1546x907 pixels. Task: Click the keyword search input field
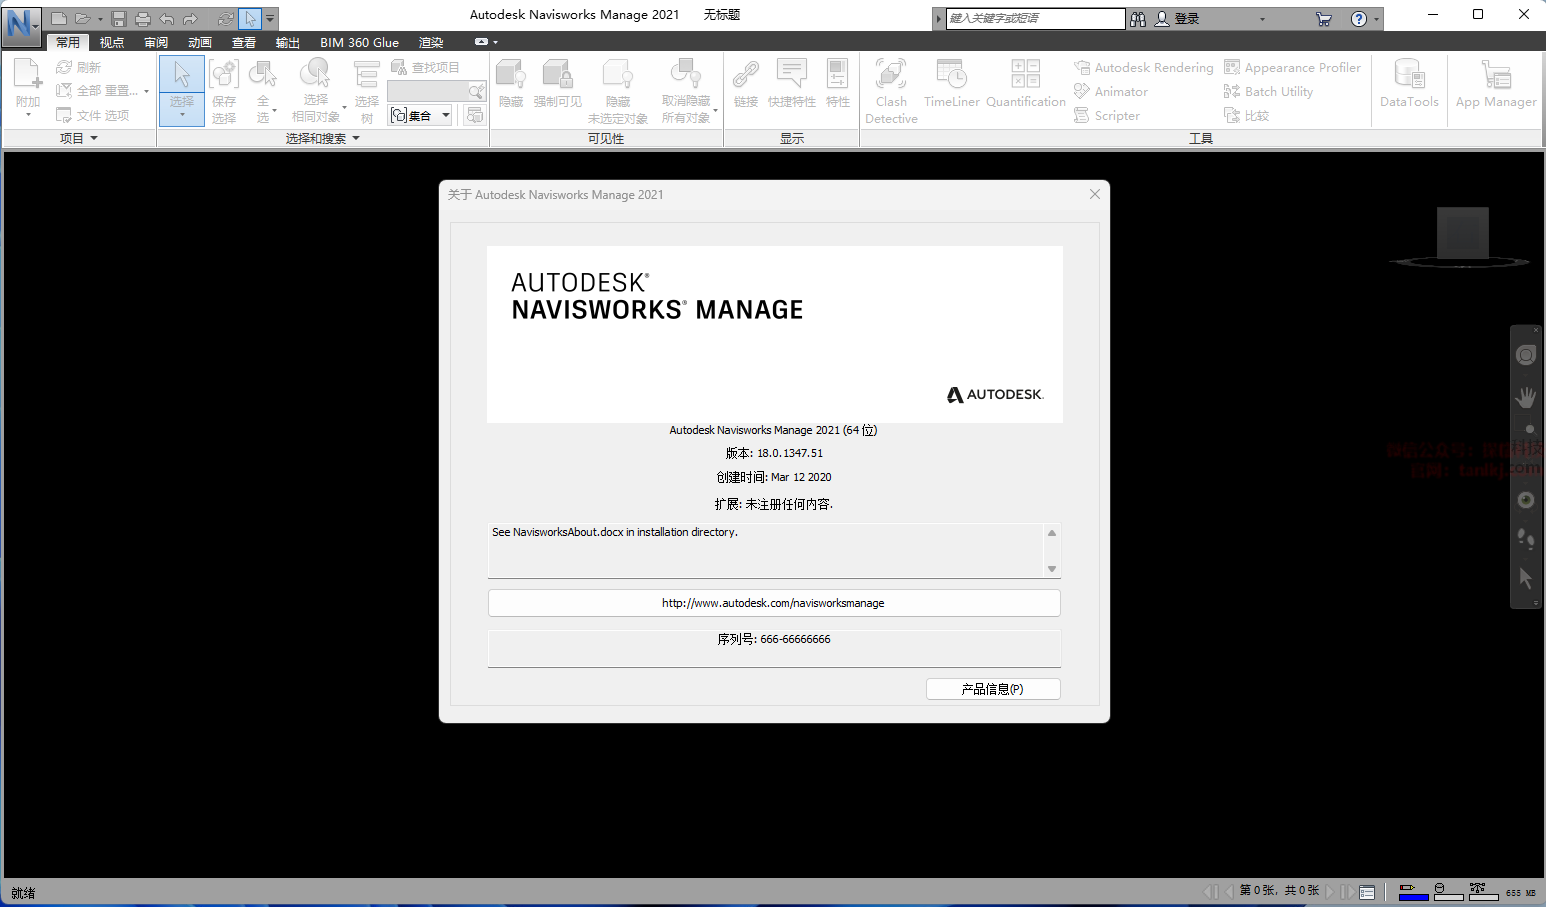pyautogui.click(x=1034, y=19)
